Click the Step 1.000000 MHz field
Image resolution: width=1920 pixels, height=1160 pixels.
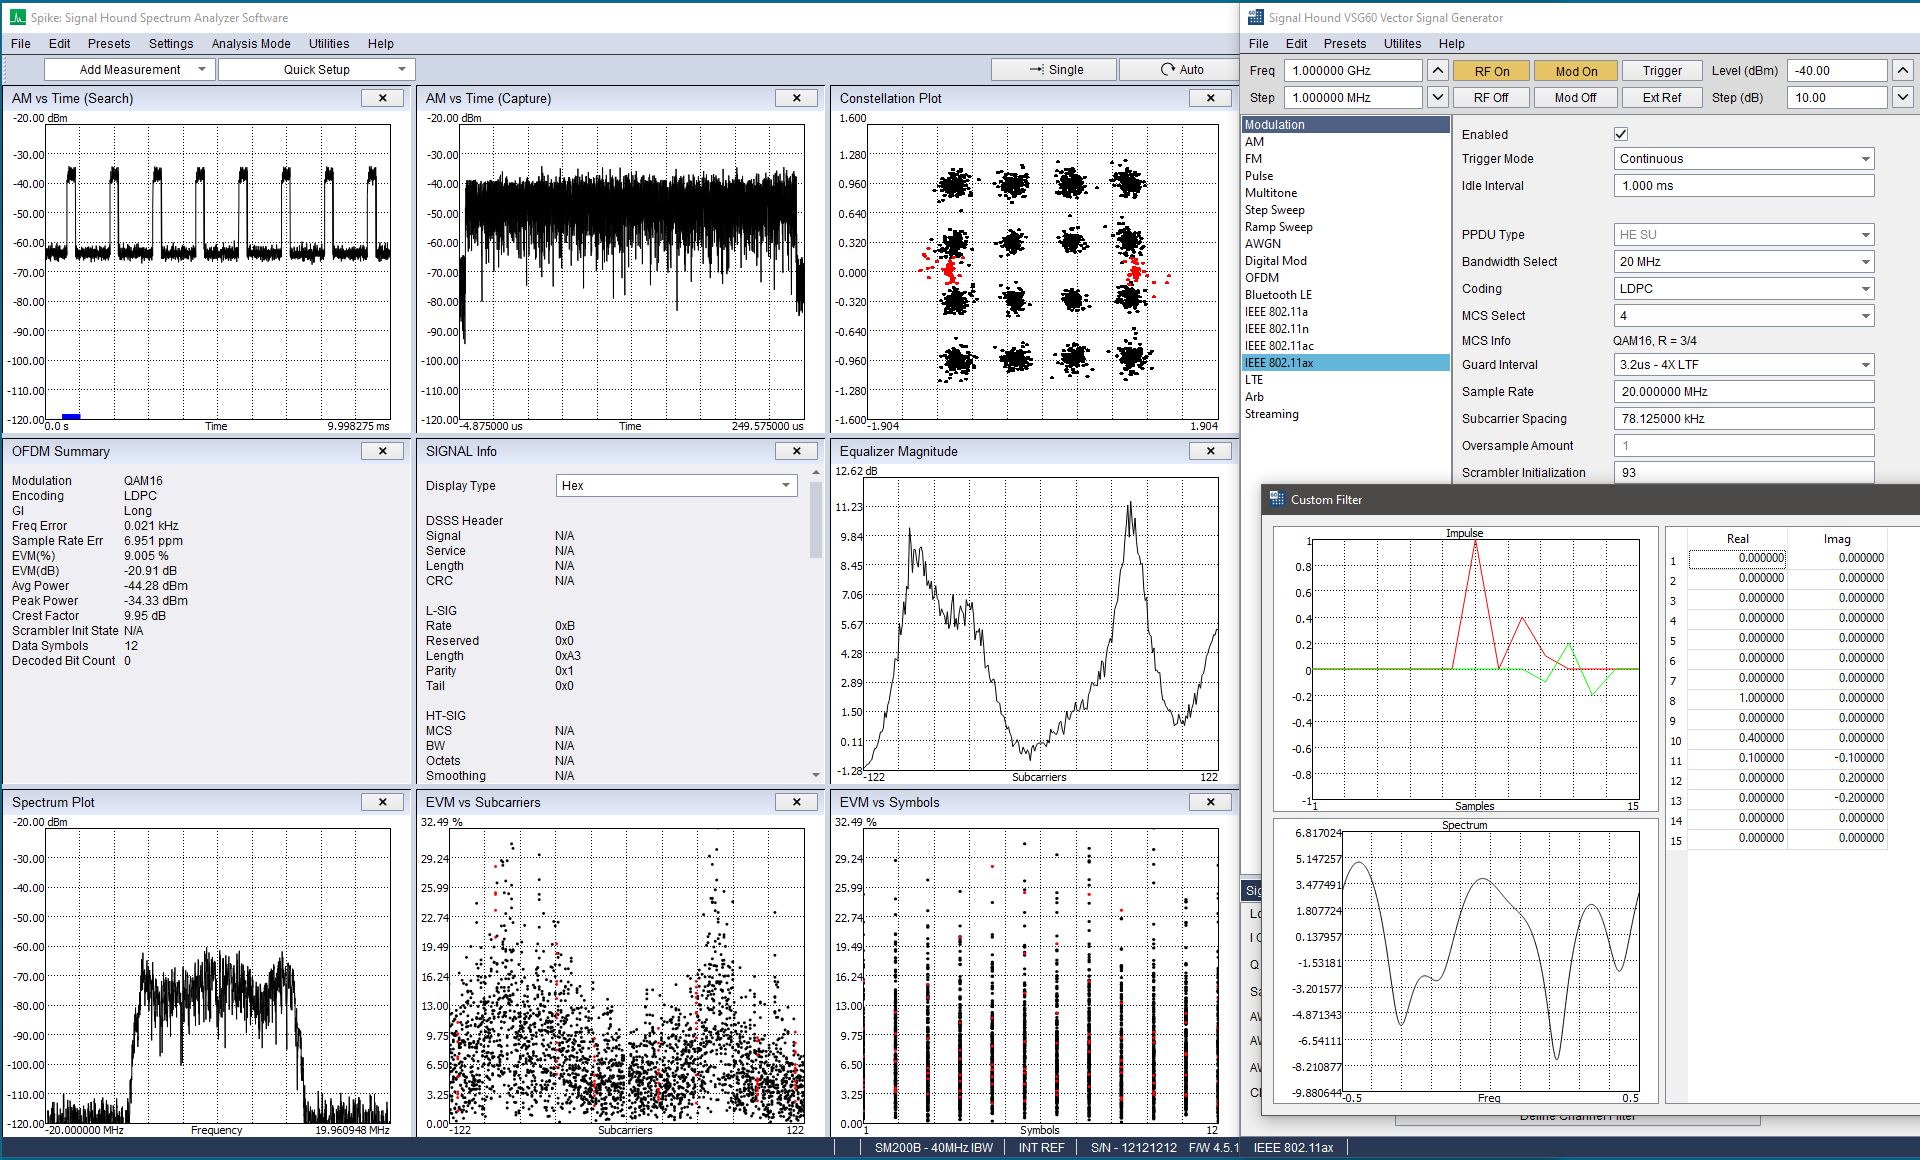click(1353, 97)
